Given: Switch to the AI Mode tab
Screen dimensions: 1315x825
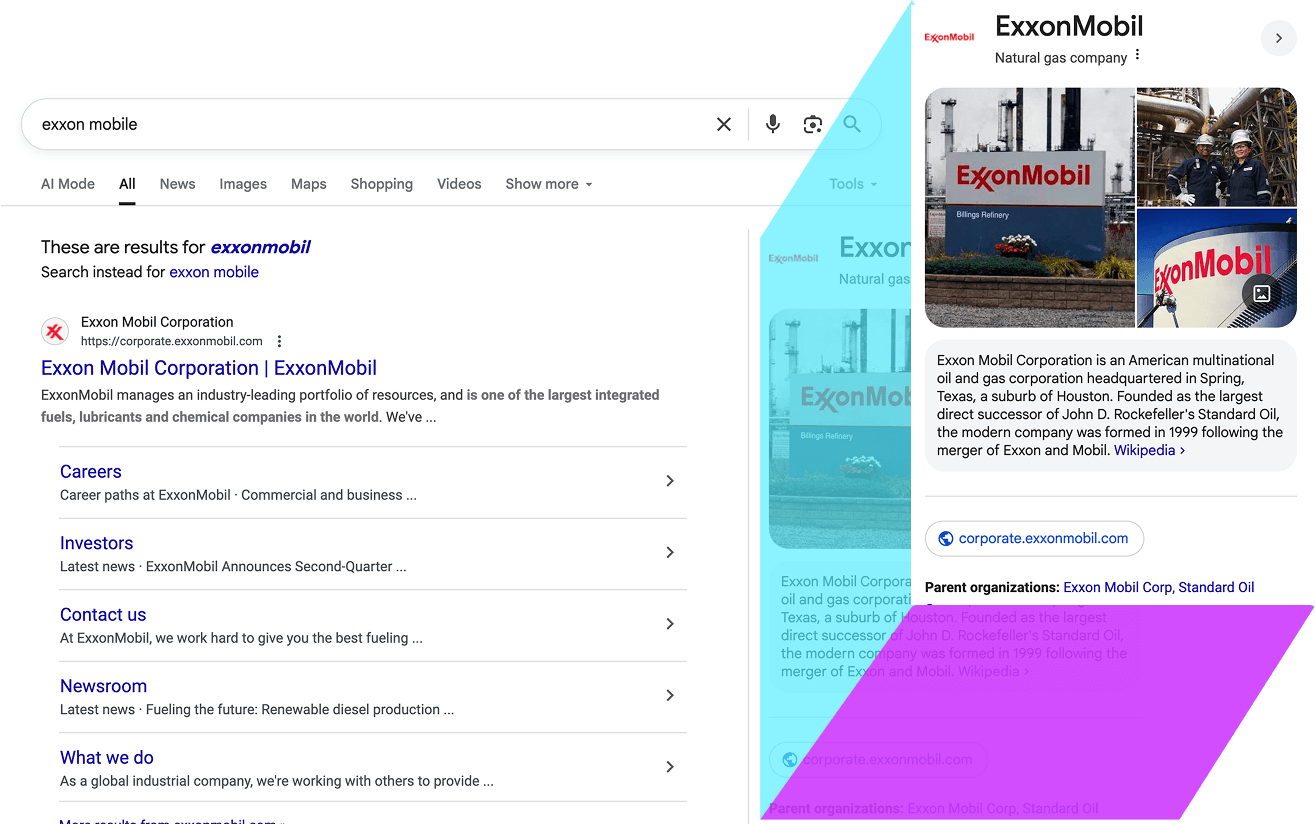Looking at the screenshot, I should 68,184.
